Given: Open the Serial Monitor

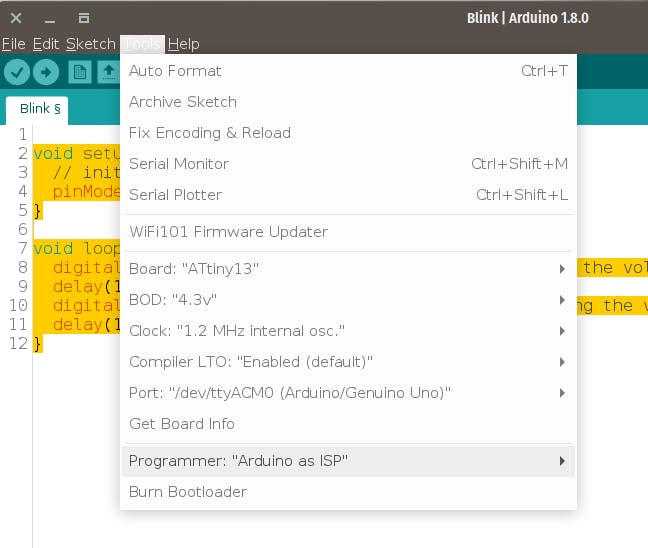Looking at the screenshot, I should pyautogui.click(x=348, y=164).
